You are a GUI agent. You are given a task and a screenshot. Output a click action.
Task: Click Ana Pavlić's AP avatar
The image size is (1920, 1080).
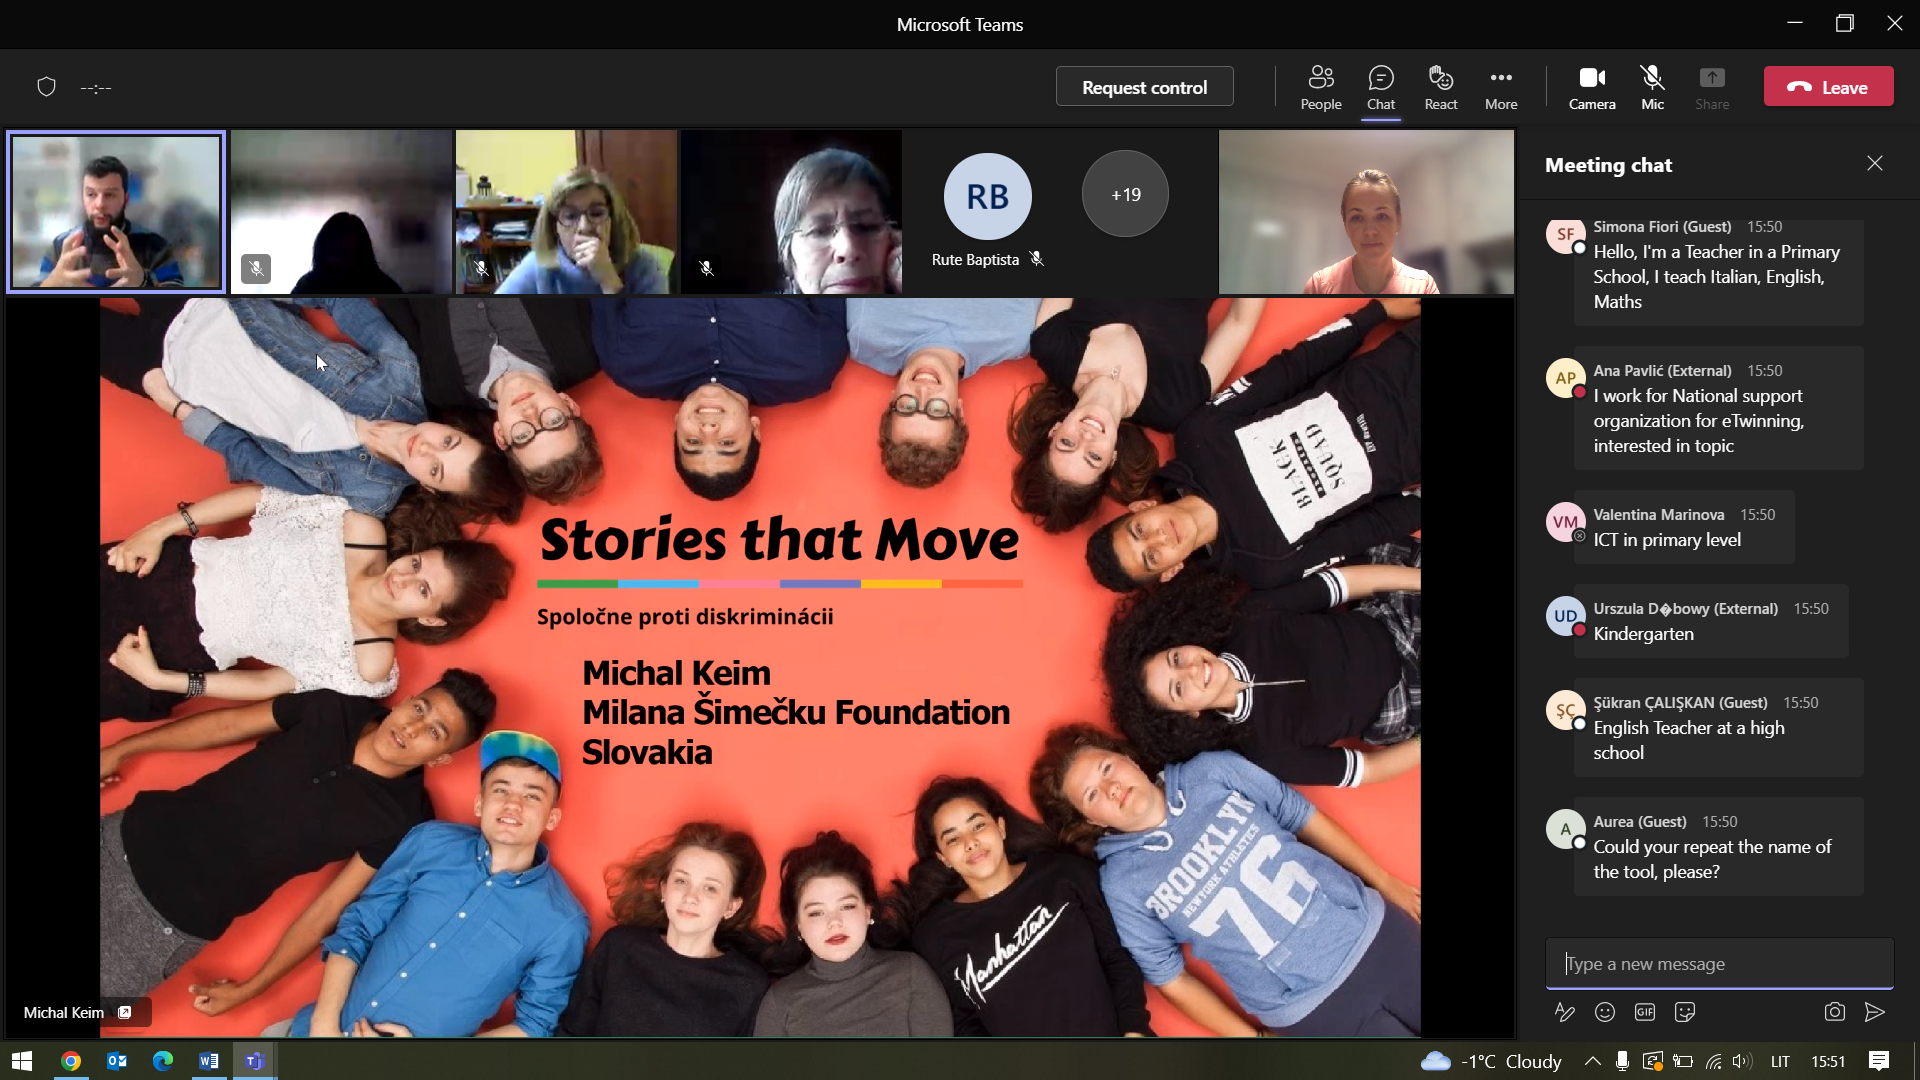click(x=1565, y=378)
